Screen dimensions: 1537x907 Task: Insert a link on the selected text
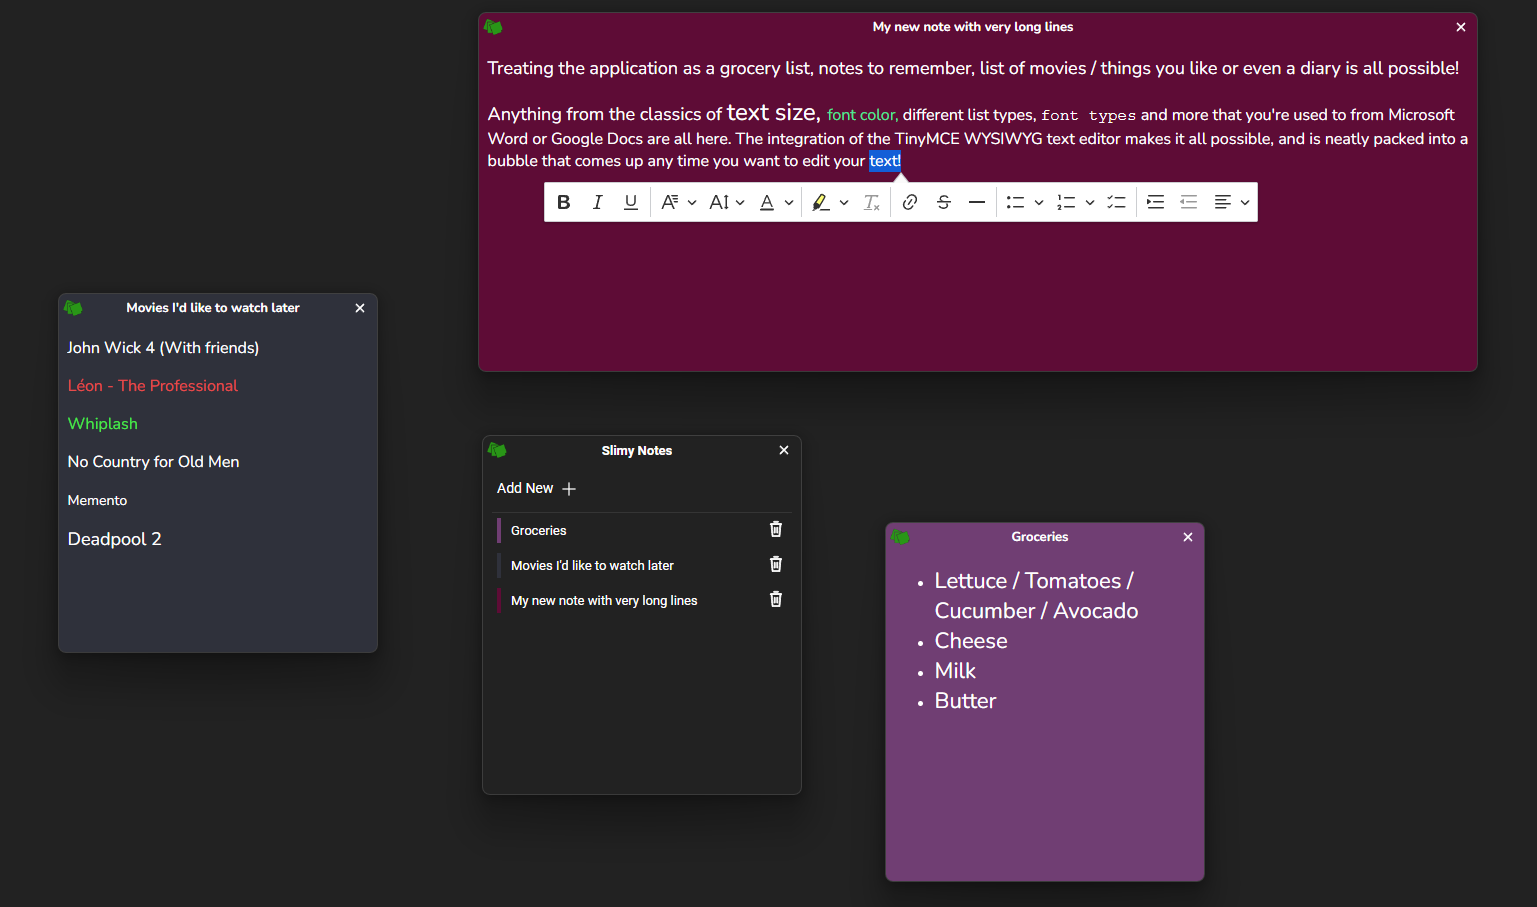[910, 202]
